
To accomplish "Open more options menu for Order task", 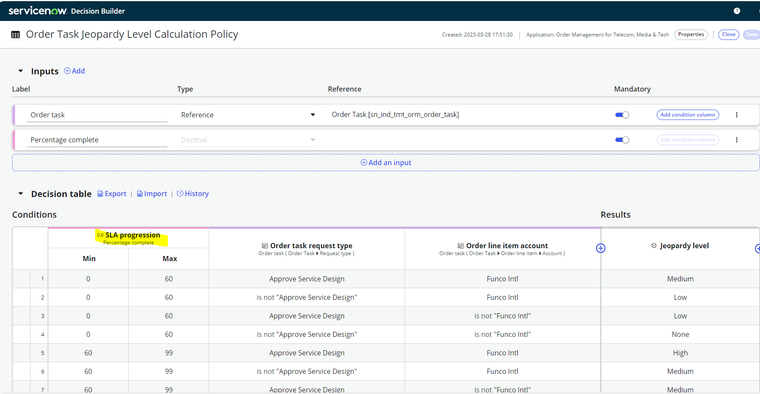I will 736,115.
